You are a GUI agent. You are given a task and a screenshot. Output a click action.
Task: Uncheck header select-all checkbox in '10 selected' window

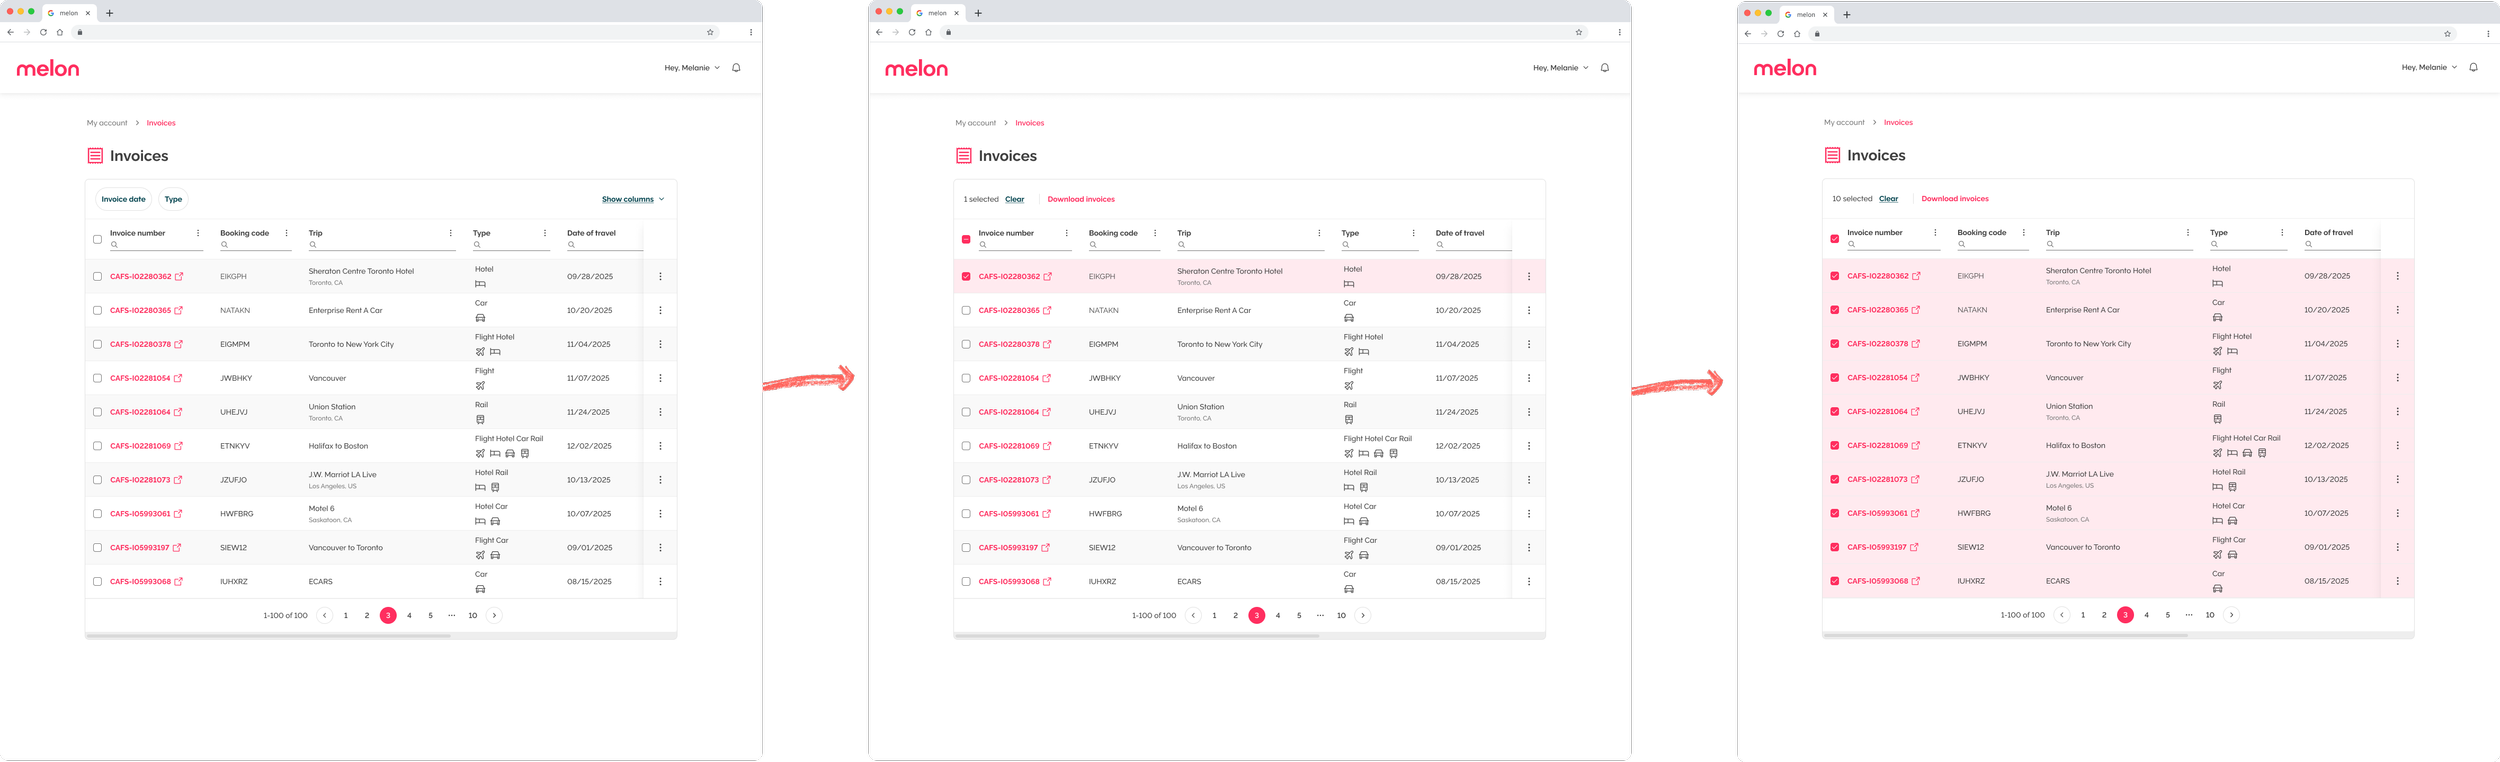click(1835, 239)
